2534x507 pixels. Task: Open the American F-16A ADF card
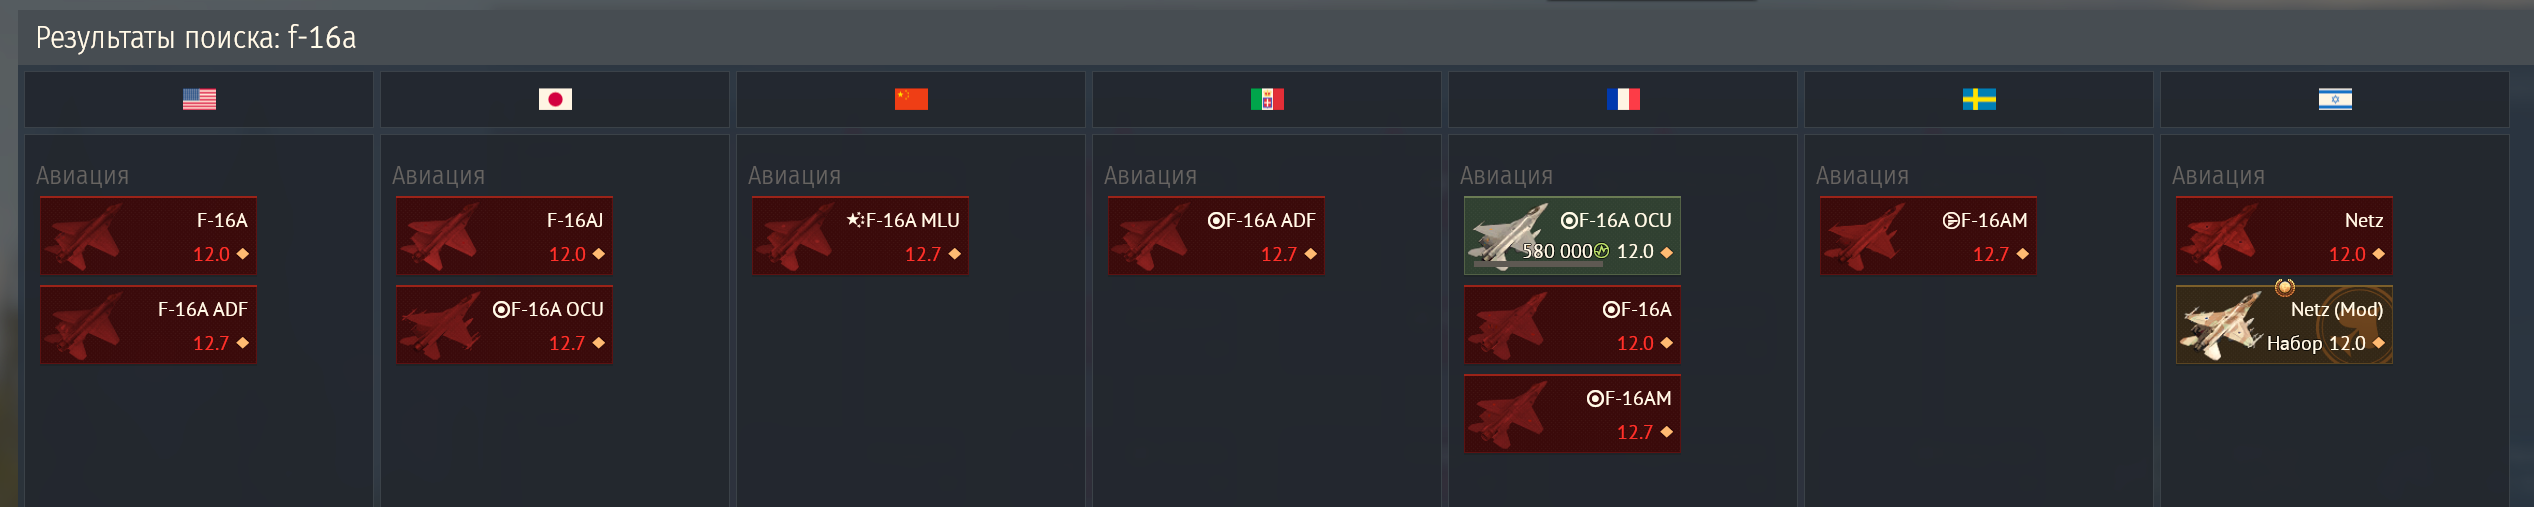[x=148, y=325]
